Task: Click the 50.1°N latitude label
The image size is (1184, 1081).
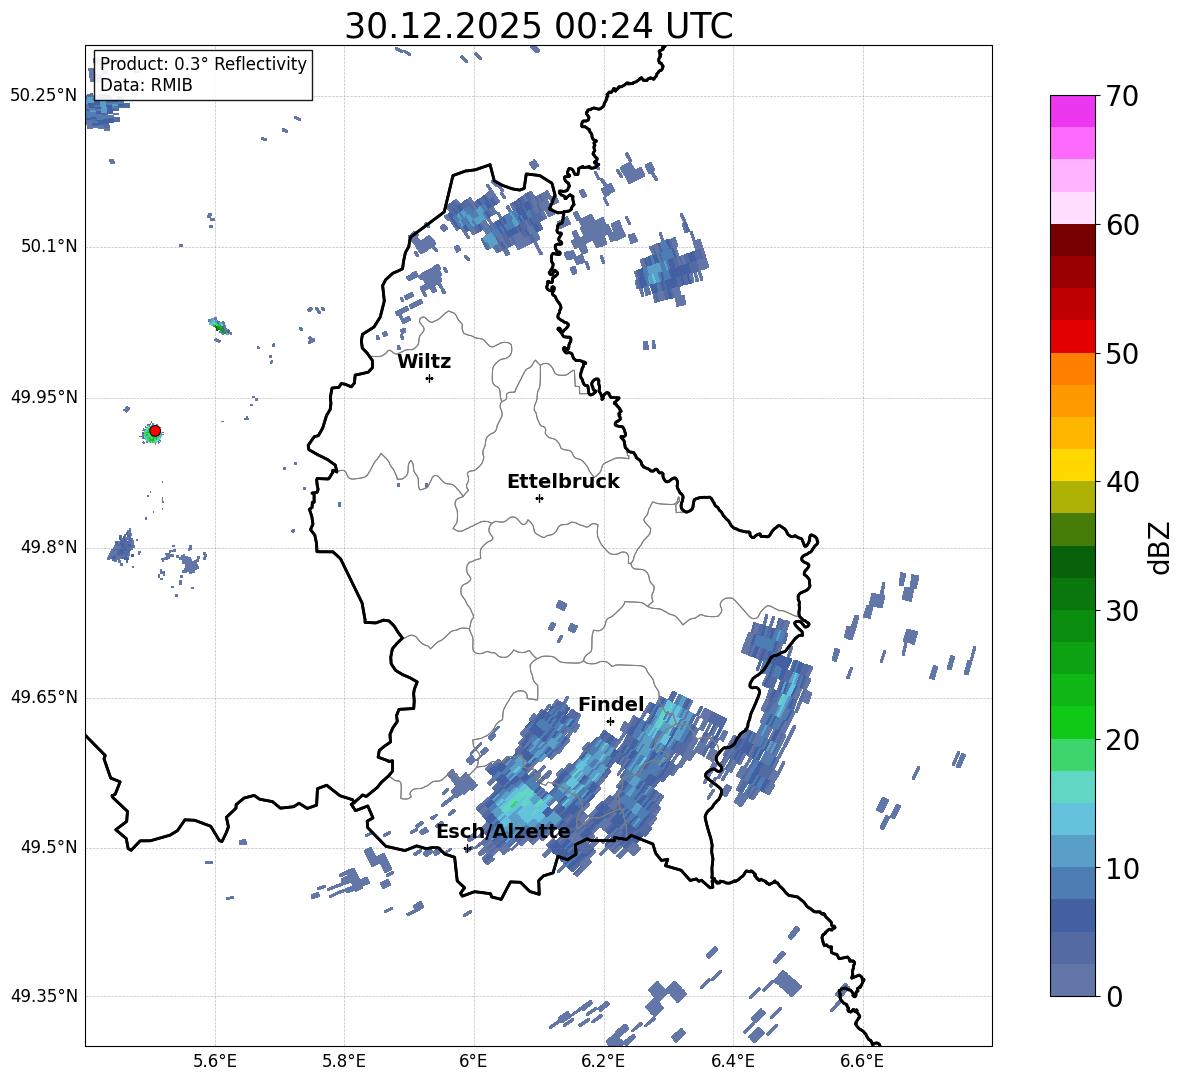Action: tap(48, 246)
